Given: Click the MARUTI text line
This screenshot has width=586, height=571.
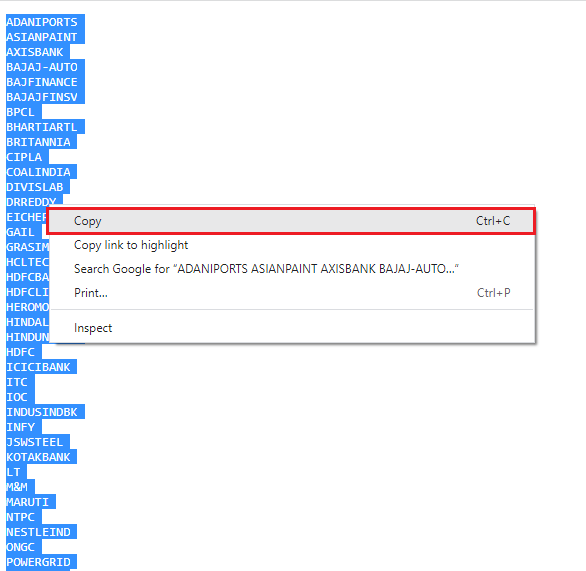Looking at the screenshot, I should click(28, 502).
